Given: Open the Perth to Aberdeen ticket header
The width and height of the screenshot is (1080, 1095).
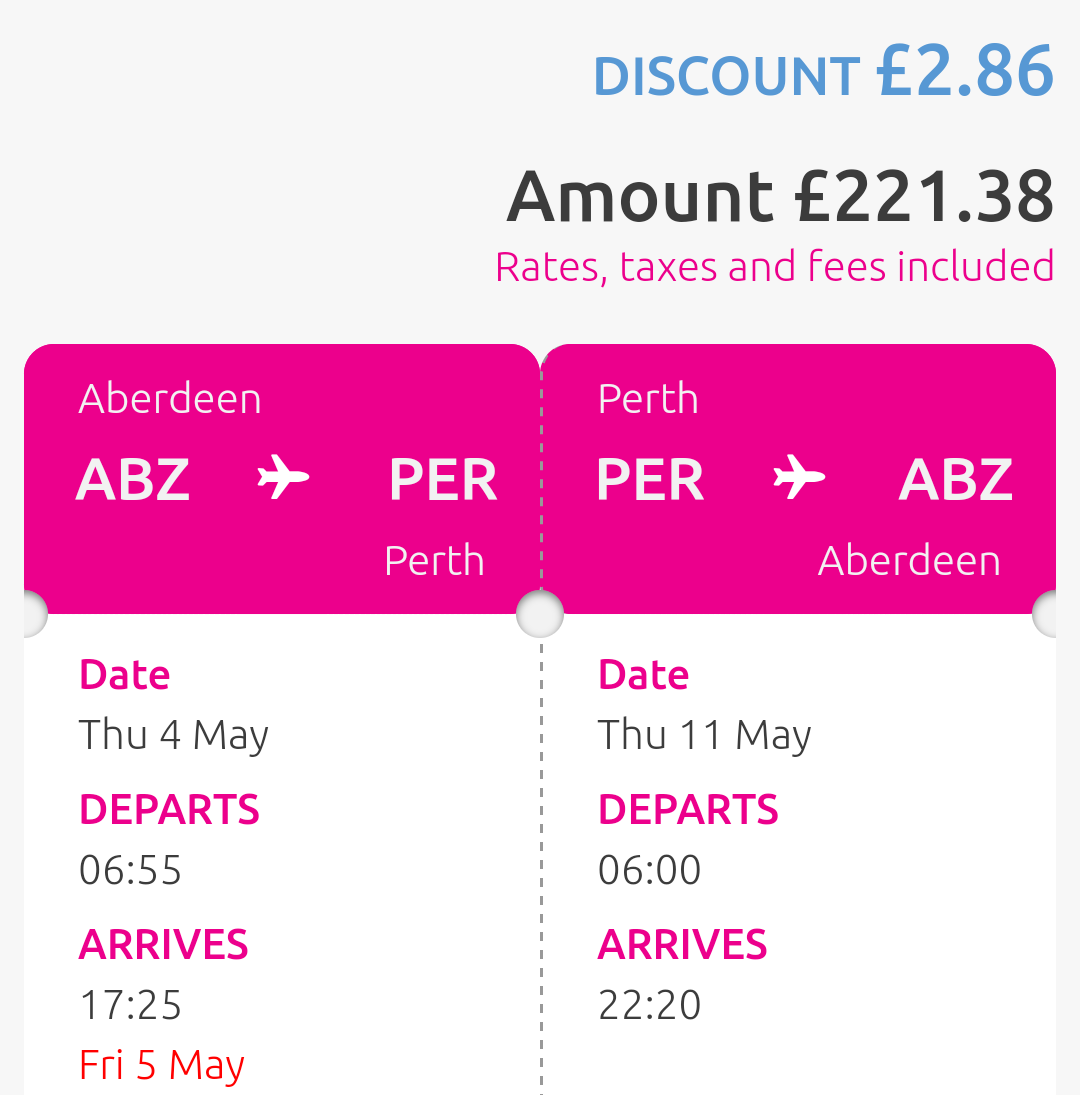Looking at the screenshot, I should [799, 479].
